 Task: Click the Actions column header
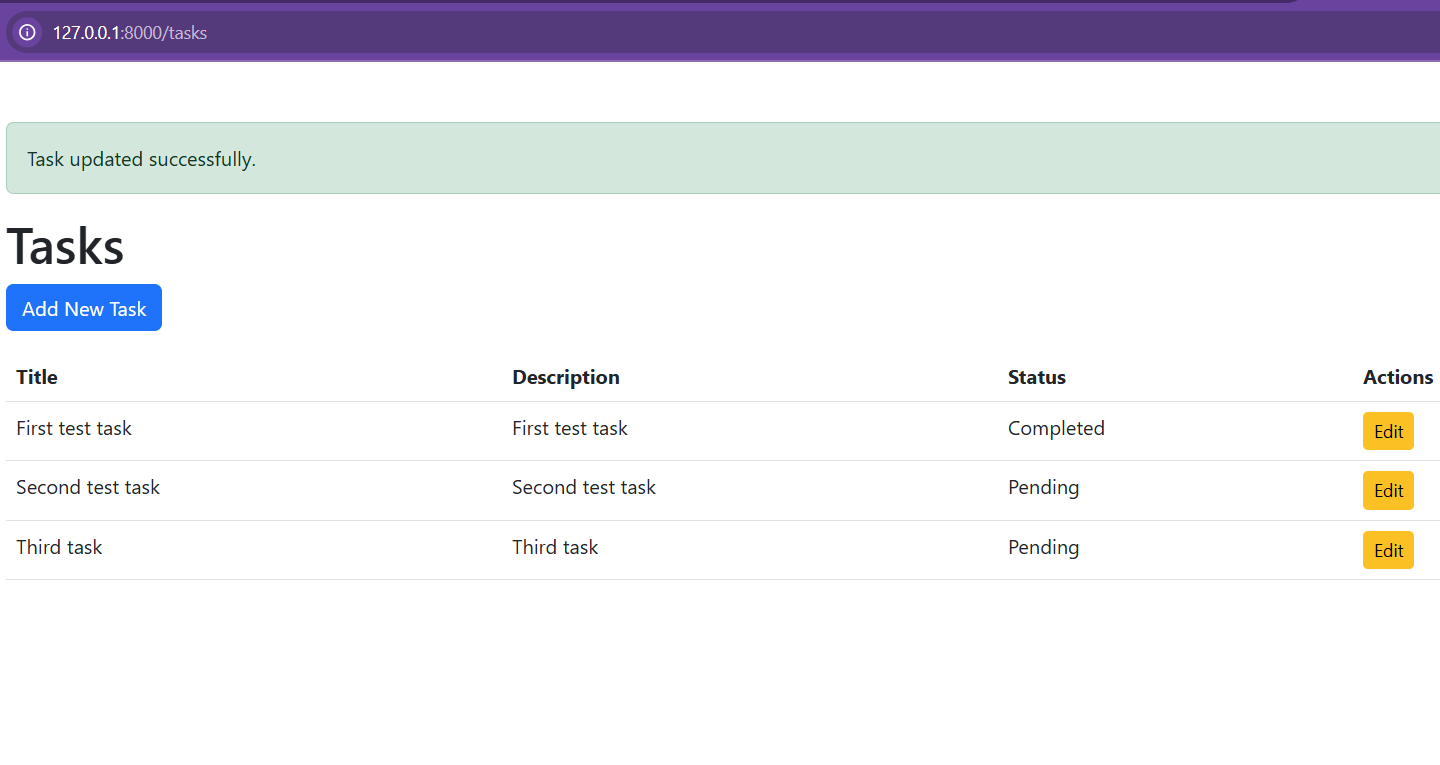coord(1397,377)
